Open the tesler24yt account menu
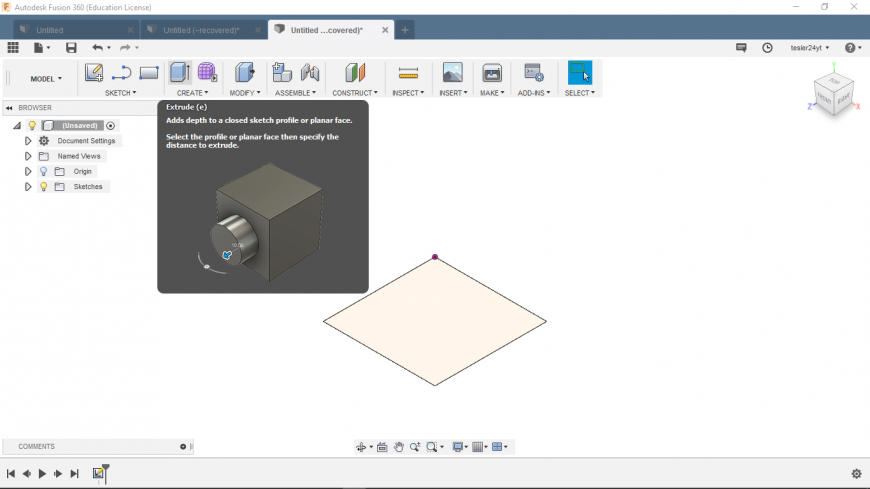This screenshot has height=489, width=870. 810,48
